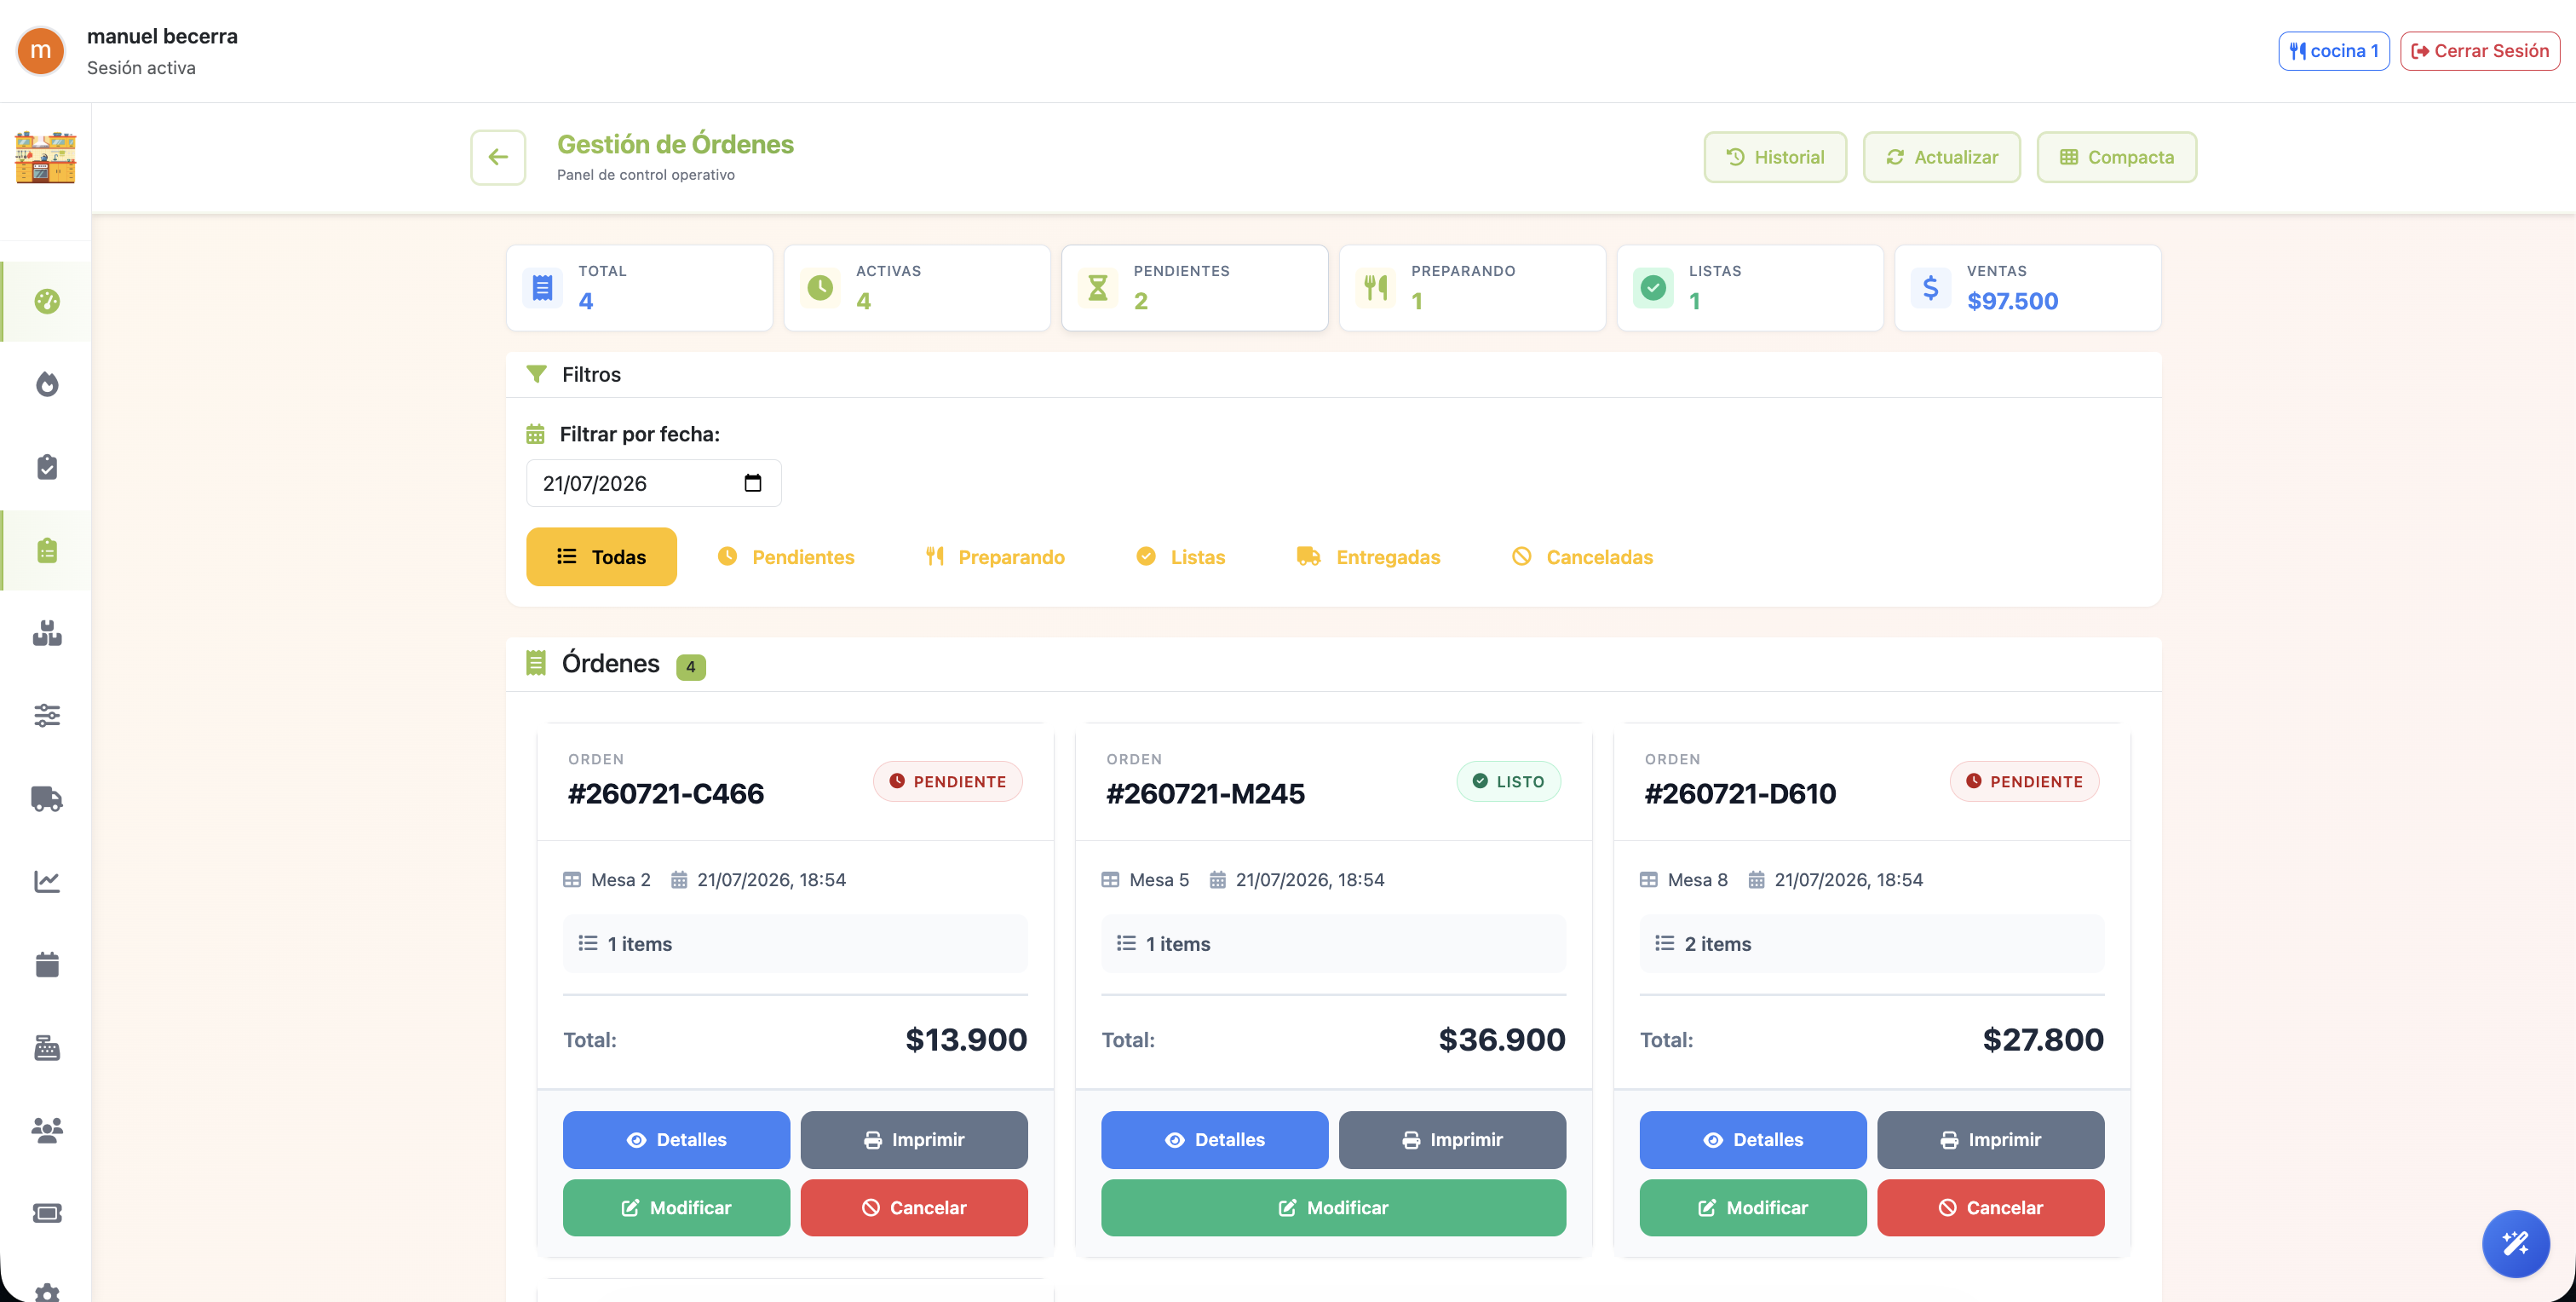Click the kitchen logo image
Image resolution: width=2576 pixels, height=1302 pixels.
[x=45, y=157]
